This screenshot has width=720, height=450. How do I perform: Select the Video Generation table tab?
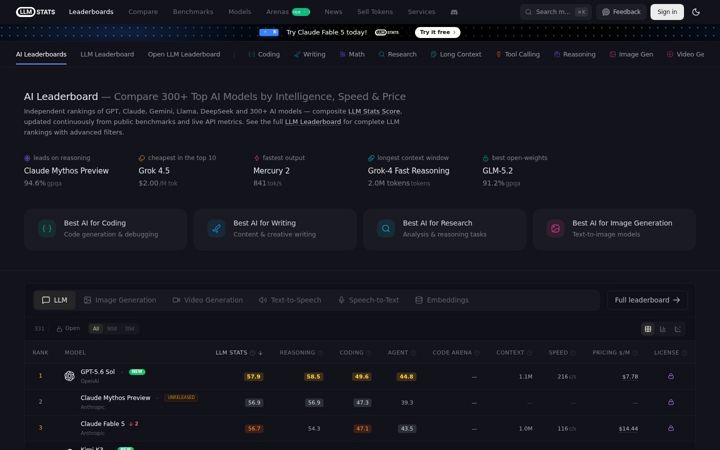pyautogui.click(x=208, y=300)
